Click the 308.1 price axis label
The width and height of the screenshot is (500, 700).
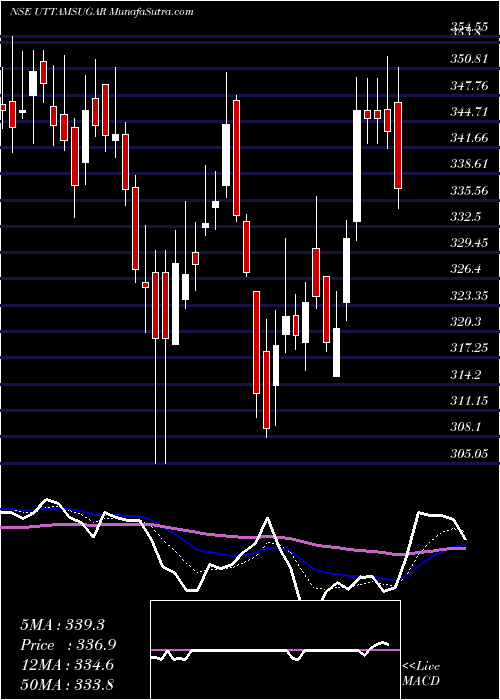[x=466, y=428]
